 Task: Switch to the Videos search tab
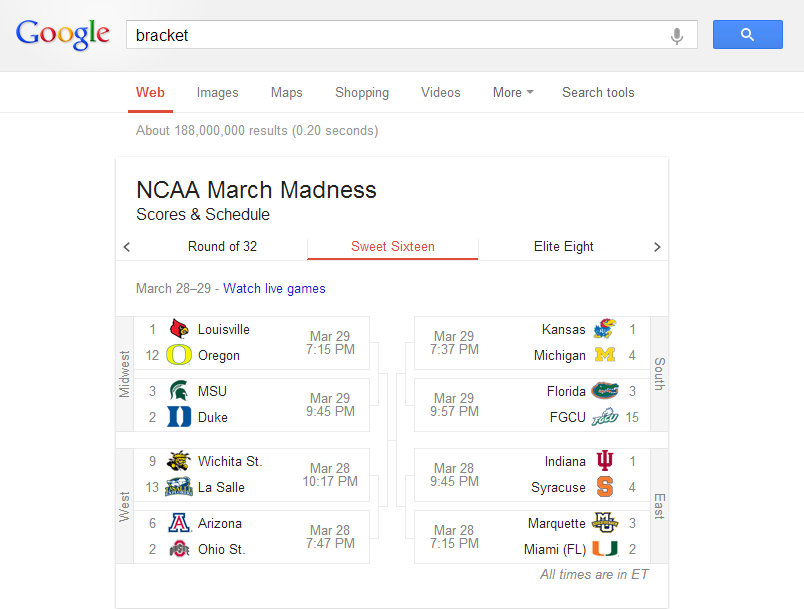(x=440, y=92)
